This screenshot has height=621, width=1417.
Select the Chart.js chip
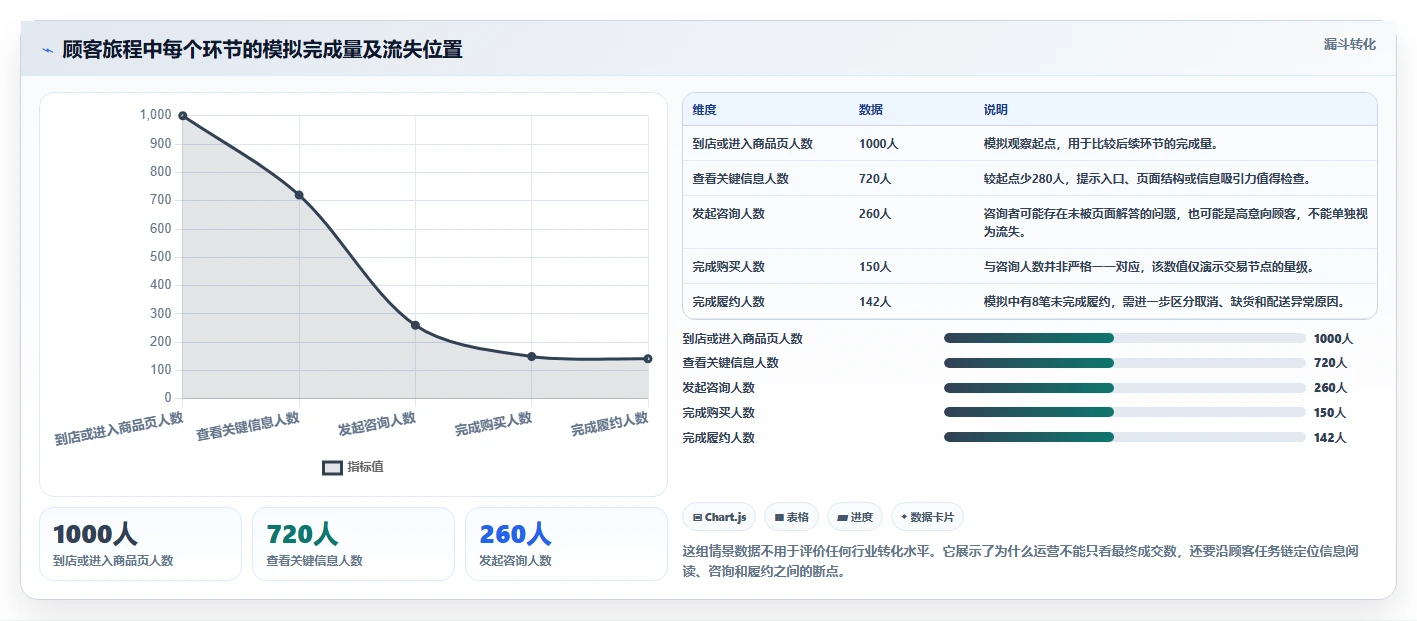click(719, 517)
